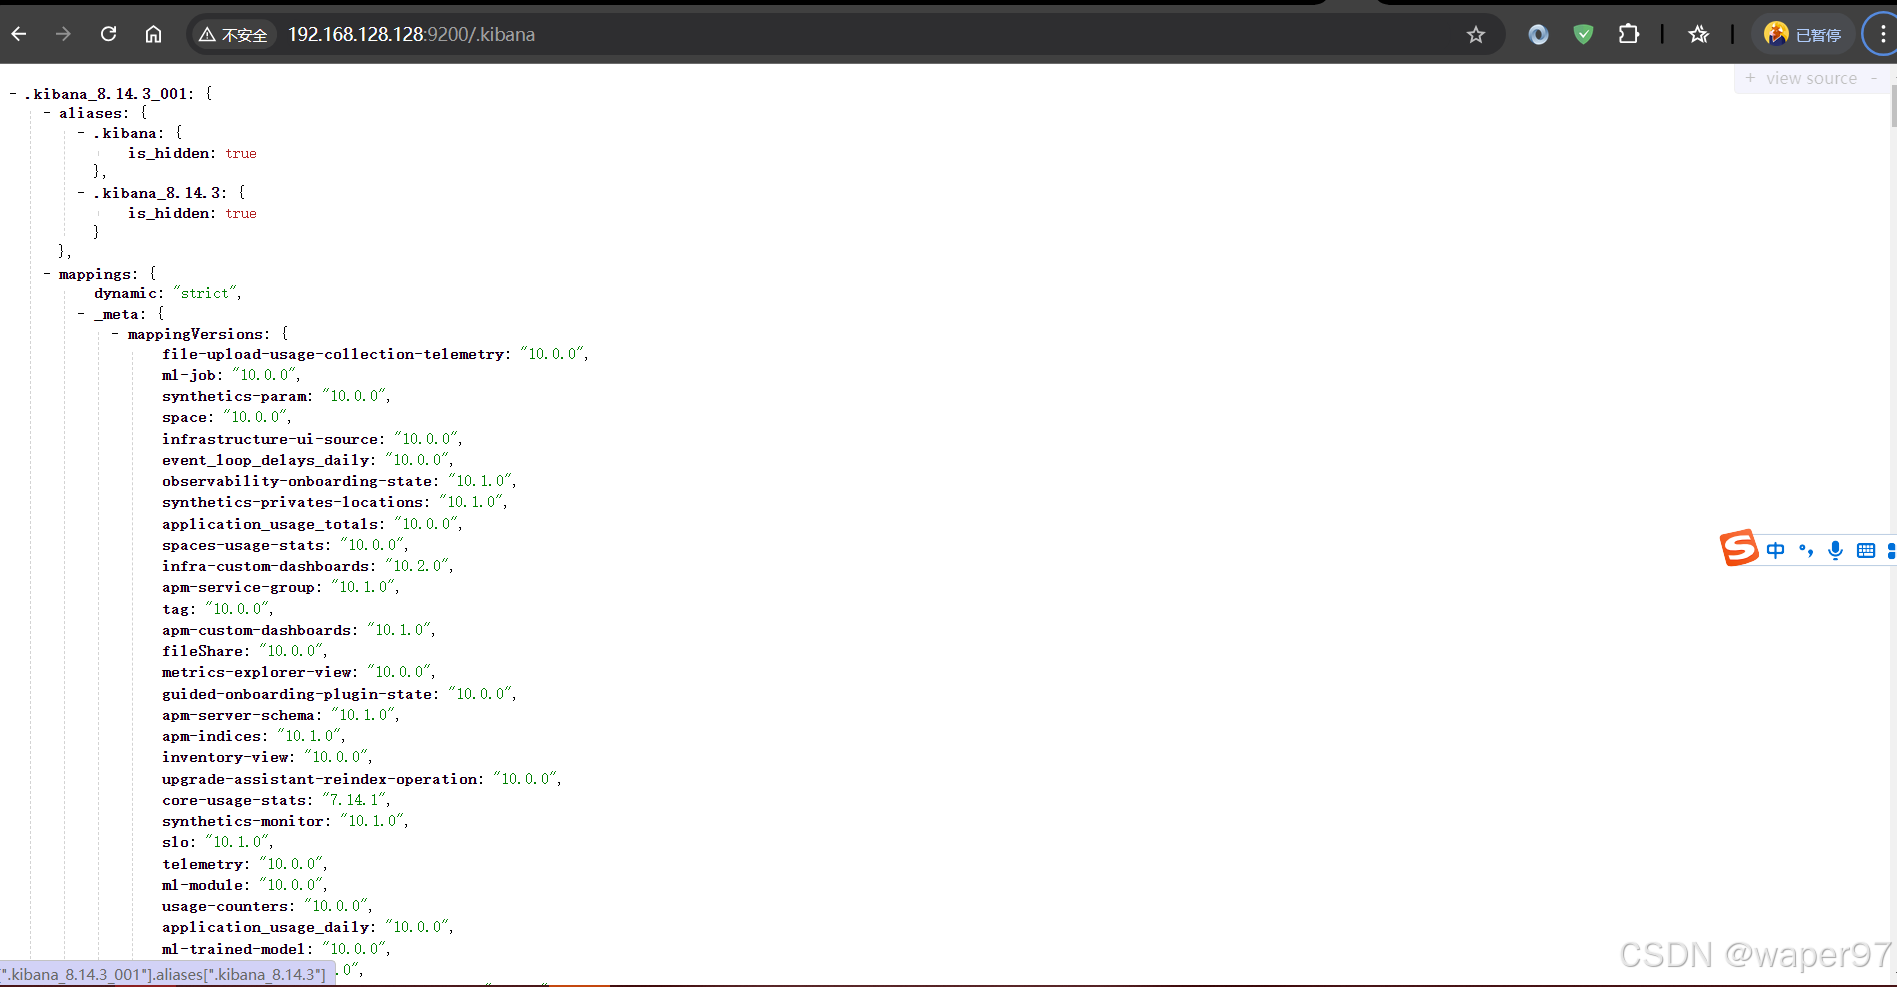Open the browser home page
This screenshot has width=1897, height=987.
153,34
